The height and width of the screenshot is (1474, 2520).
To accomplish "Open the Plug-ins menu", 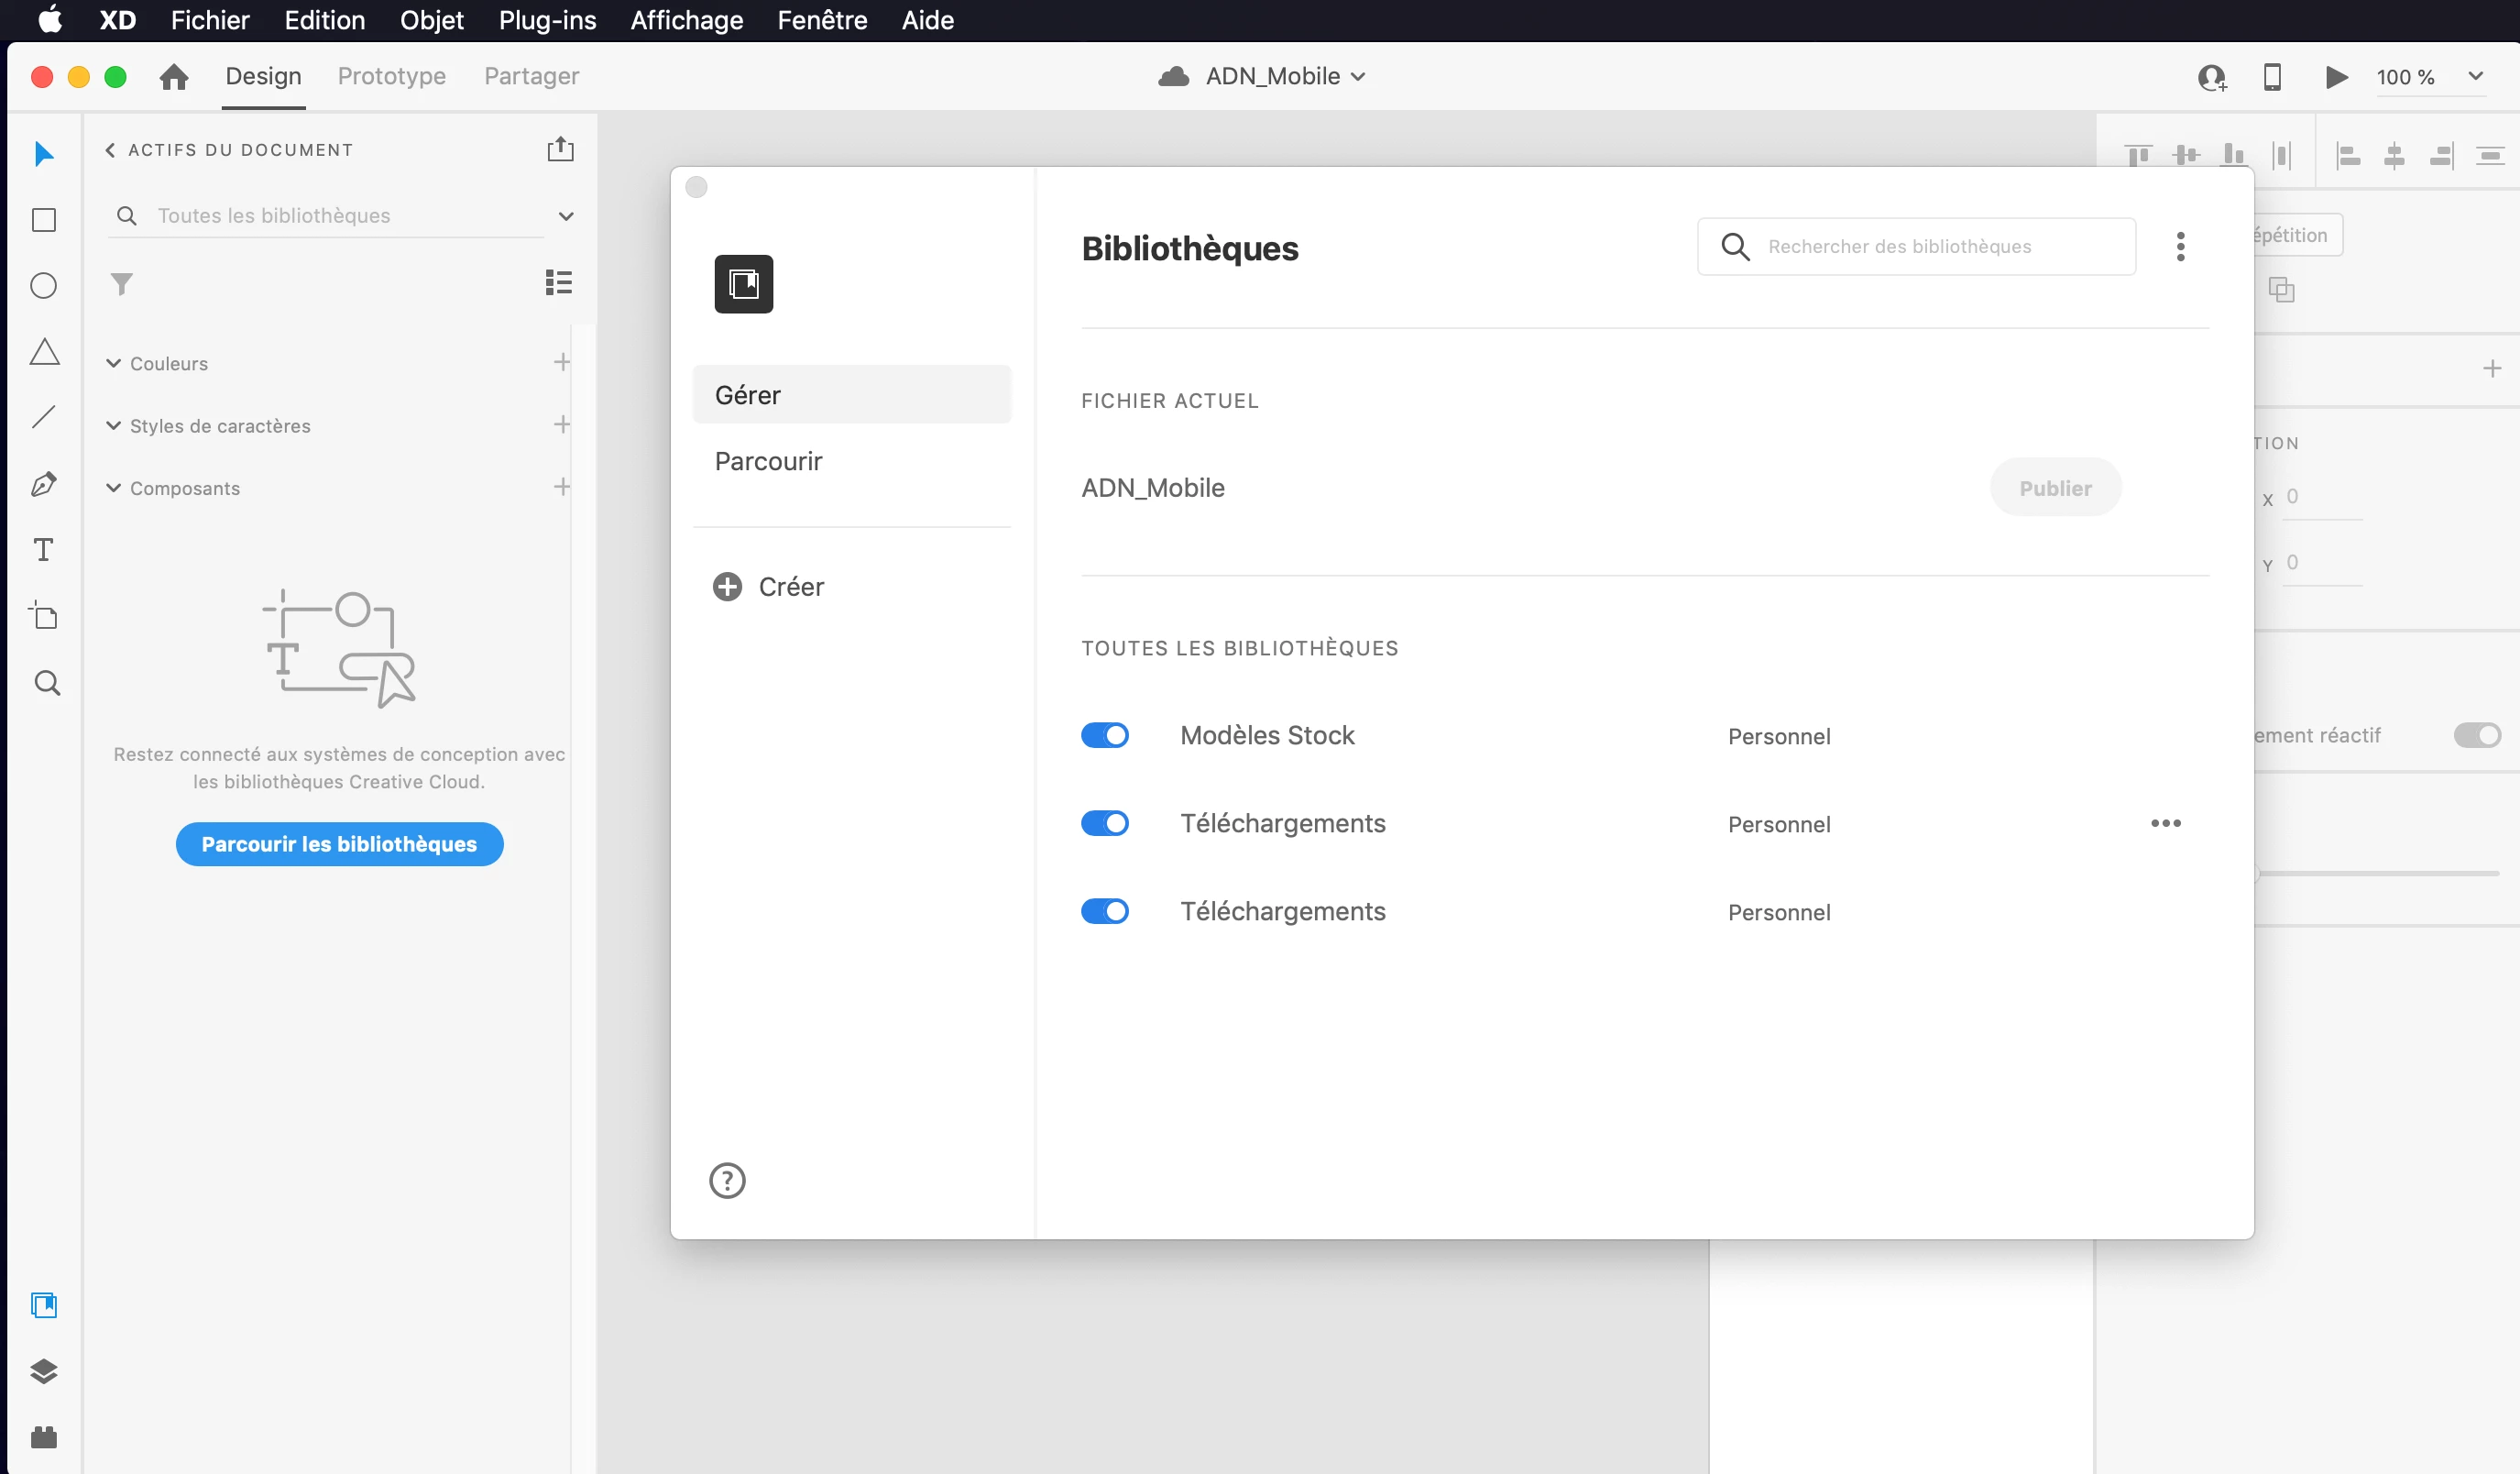I will click(x=547, y=20).
